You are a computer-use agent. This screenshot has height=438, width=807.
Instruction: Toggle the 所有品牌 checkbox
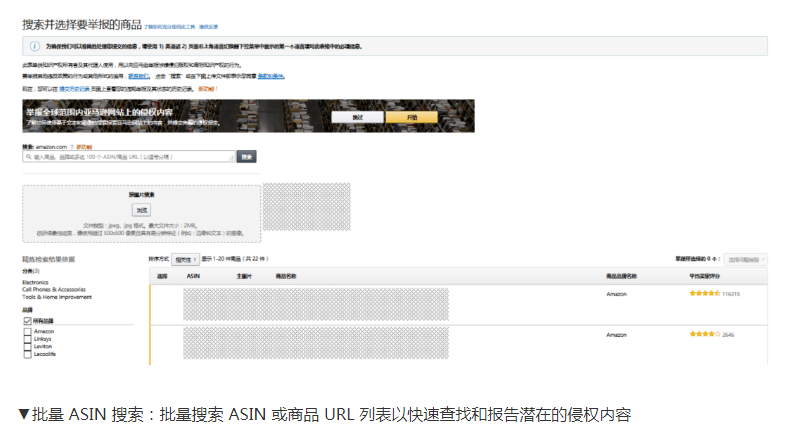(27, 321)
